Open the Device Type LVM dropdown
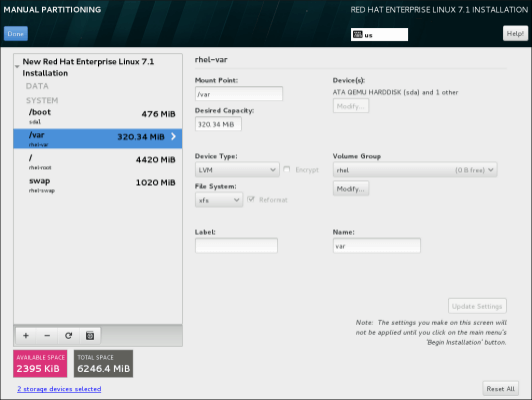 (x=237, y=170)
